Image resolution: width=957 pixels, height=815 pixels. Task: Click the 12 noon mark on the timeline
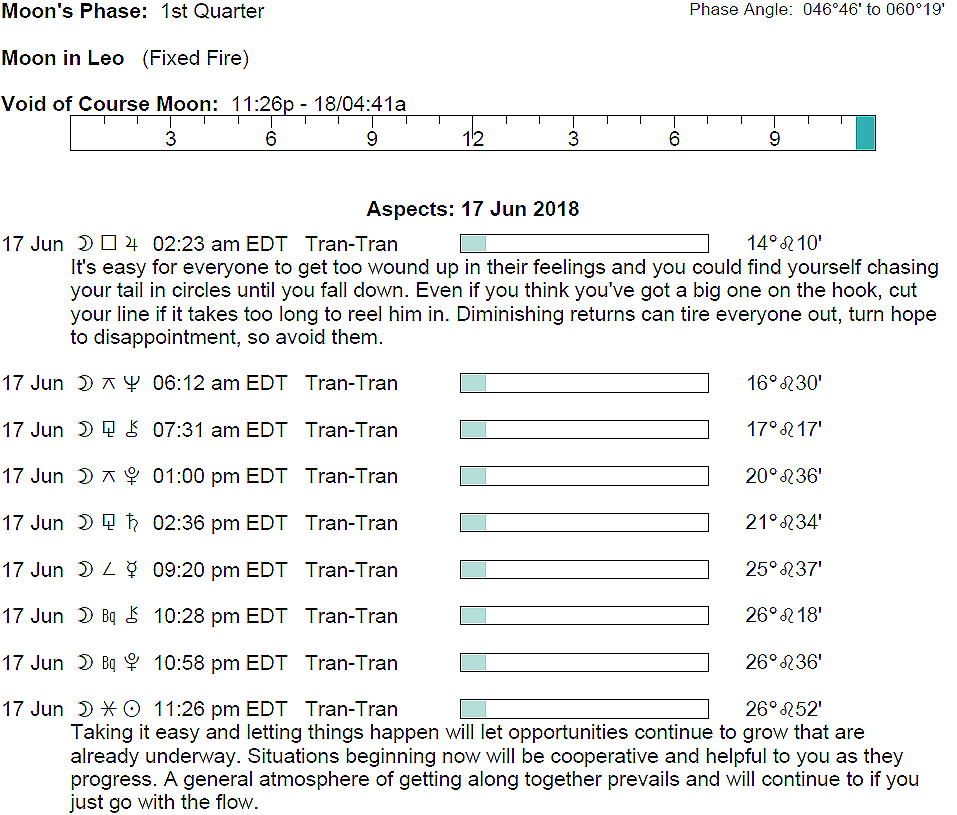472,139
